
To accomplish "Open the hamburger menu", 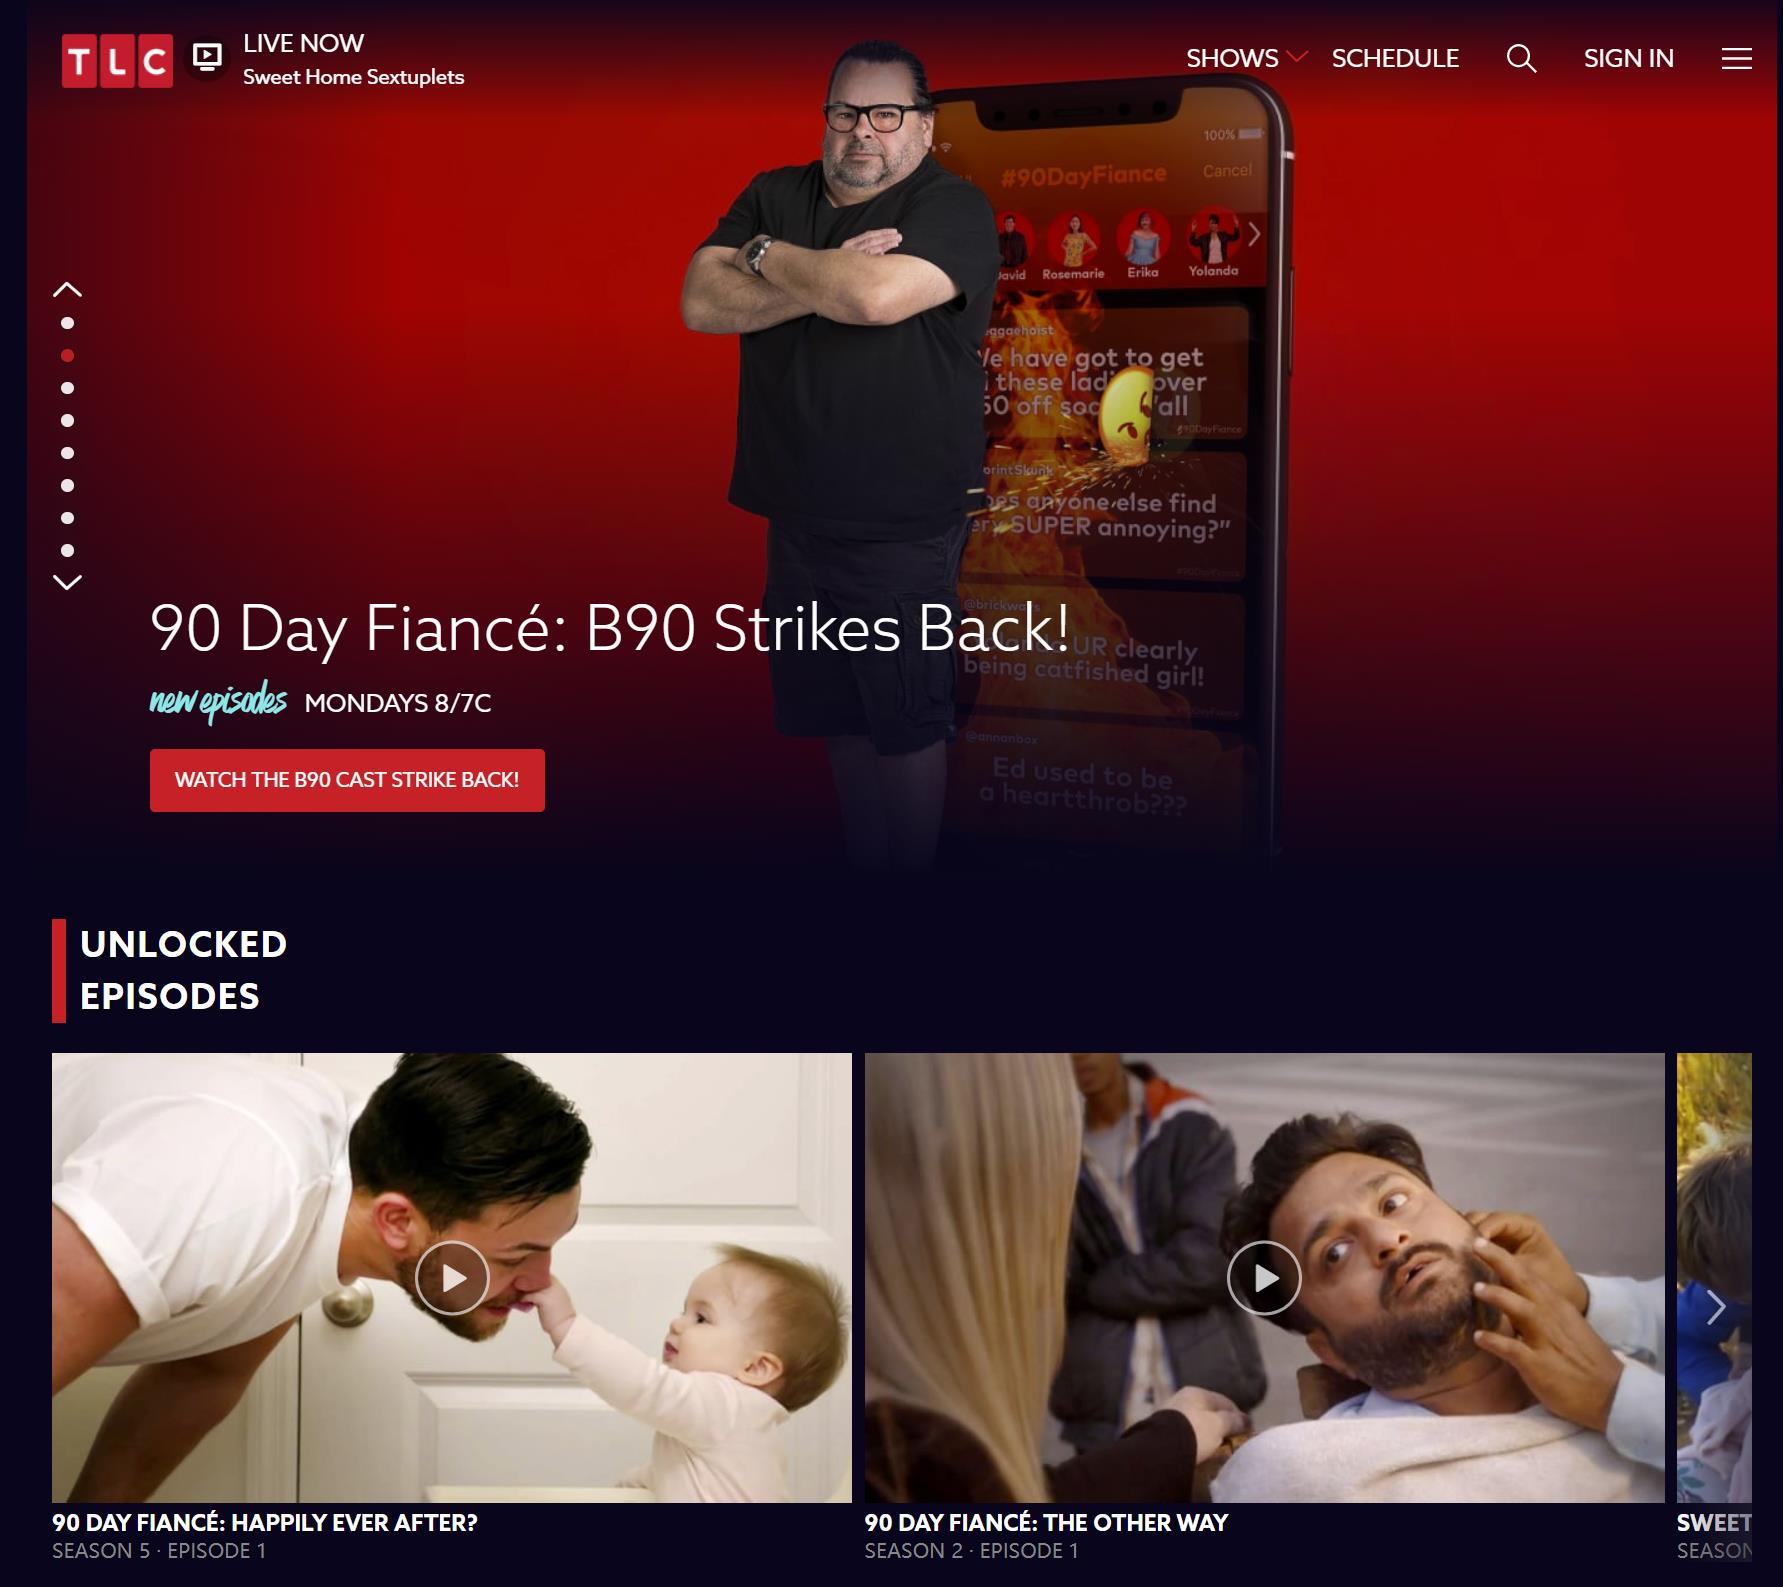I will 1736,59.
